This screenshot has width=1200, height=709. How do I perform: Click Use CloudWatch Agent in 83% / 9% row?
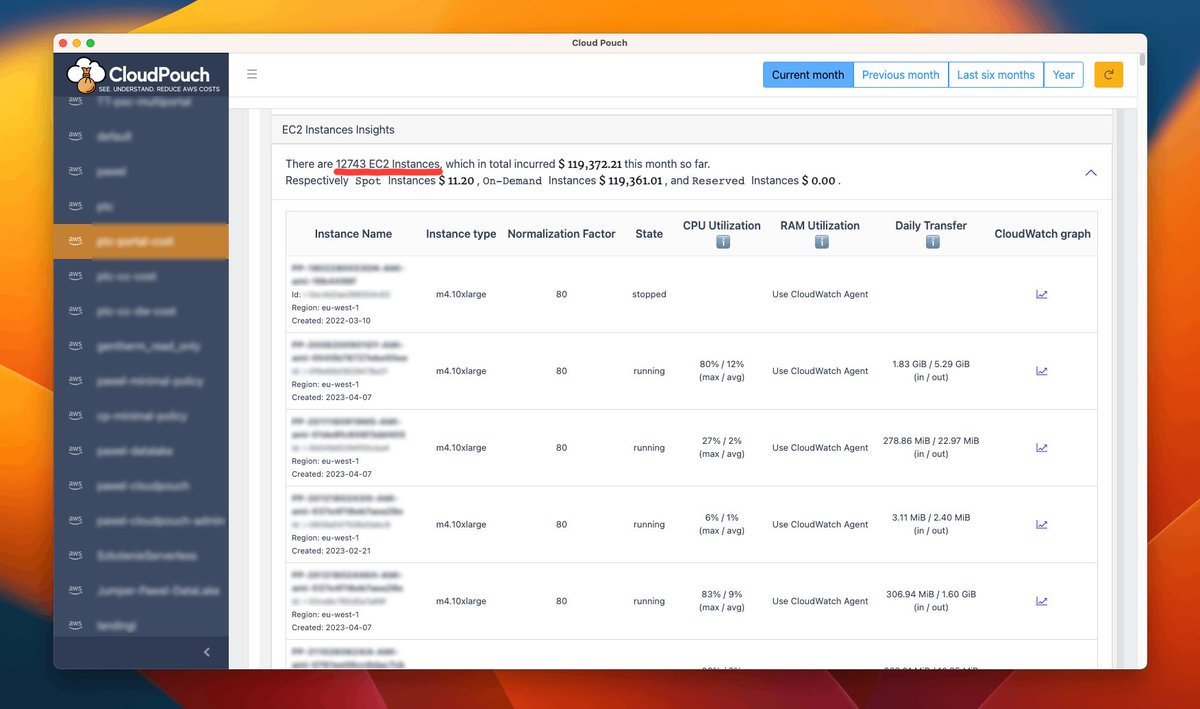tap(820, 601)
